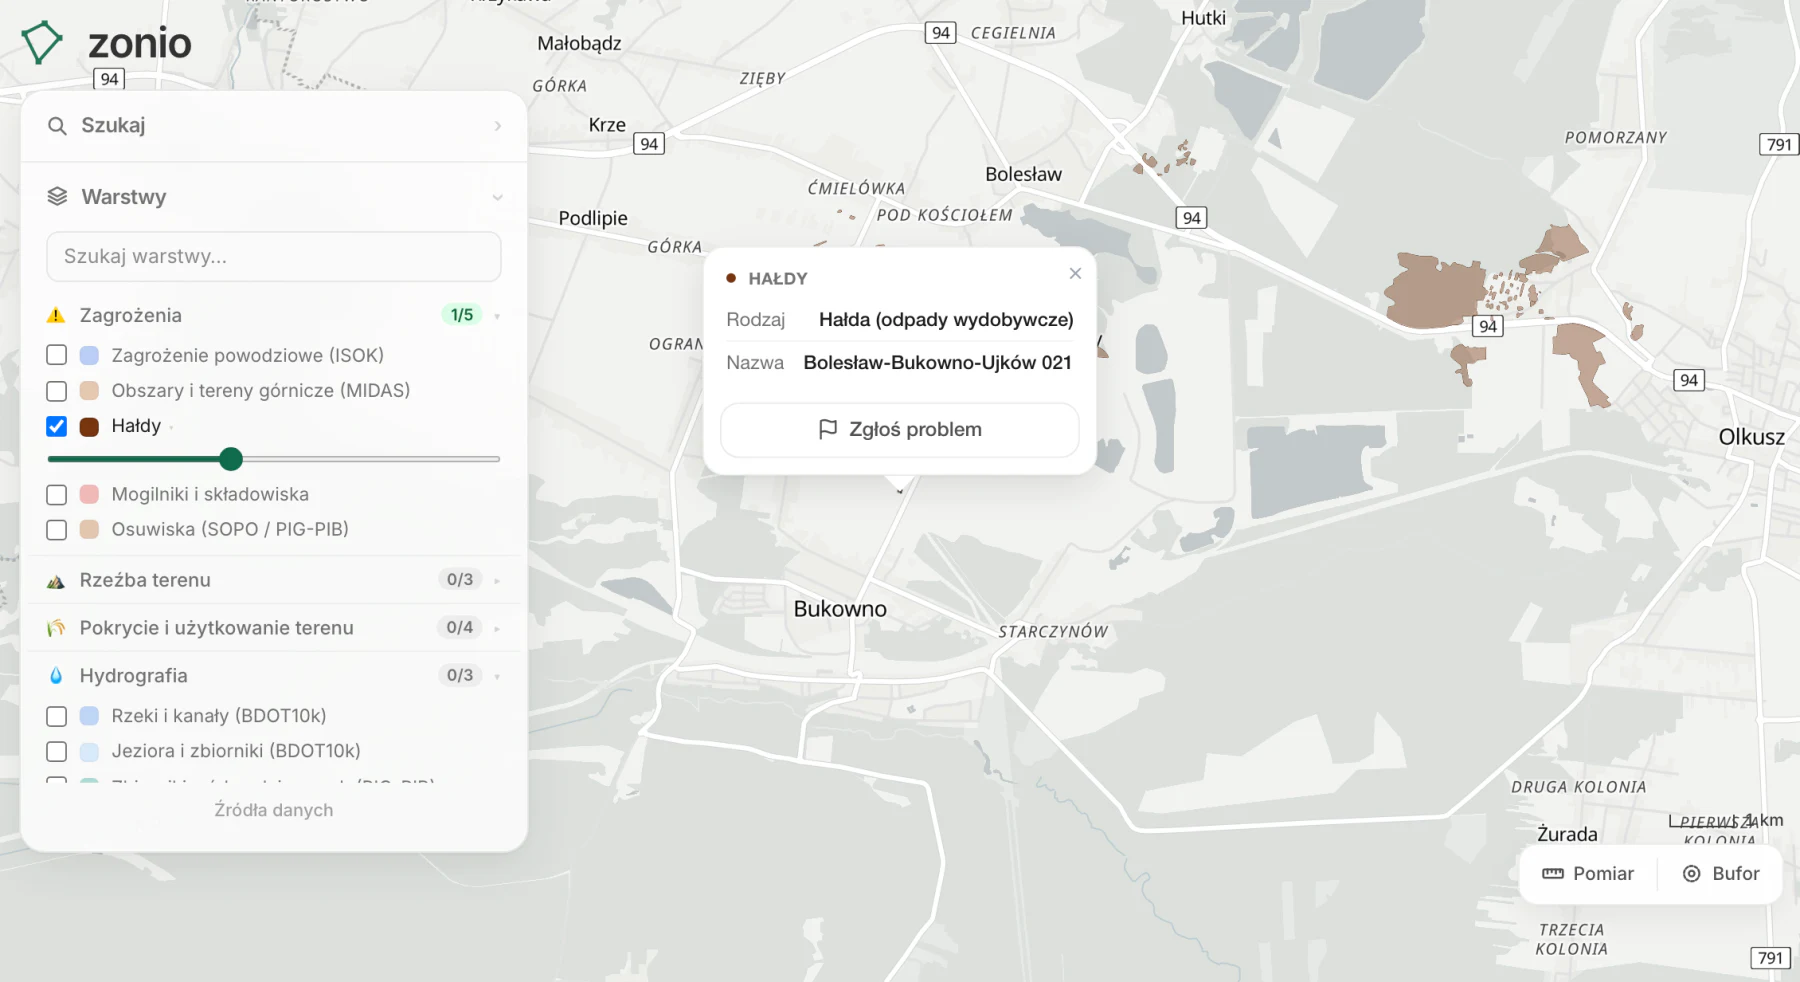Click the Zagrożenia warning triangle icon
Screen dimensions: 1800x982
click(x=56, y=316)
